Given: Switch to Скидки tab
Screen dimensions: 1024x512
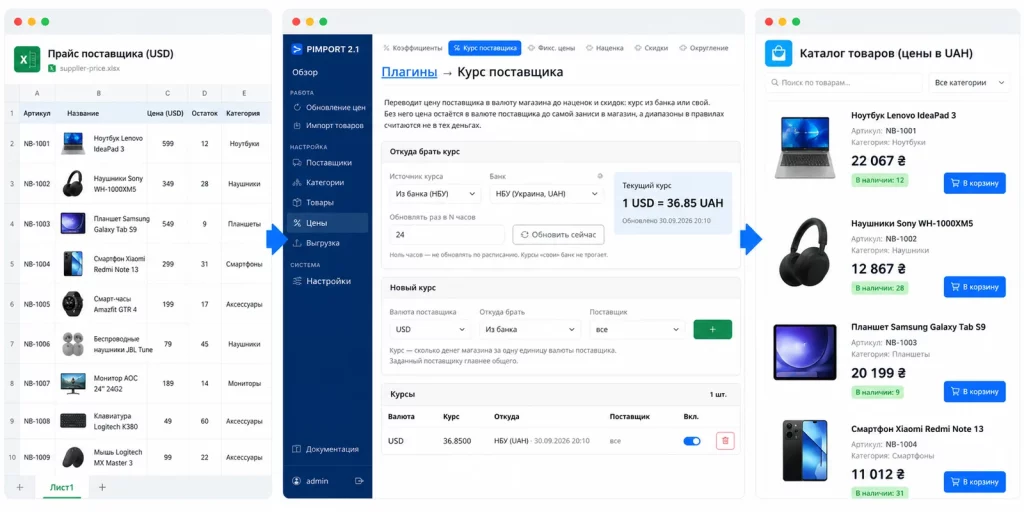Looking at the screenshot, I should point(651,48).
